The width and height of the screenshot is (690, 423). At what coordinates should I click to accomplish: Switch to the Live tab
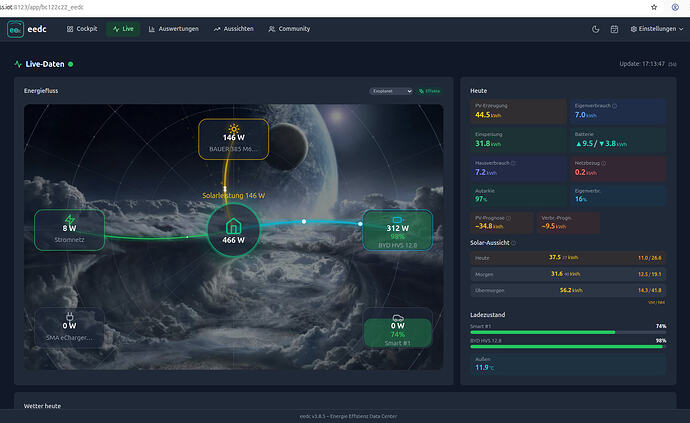123,29
